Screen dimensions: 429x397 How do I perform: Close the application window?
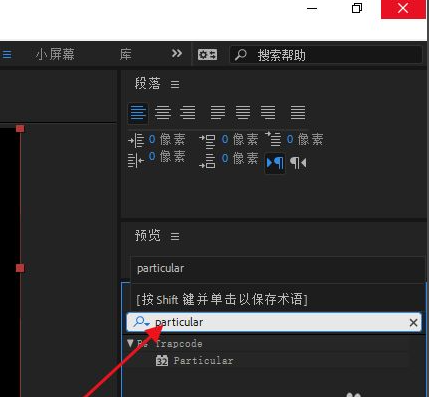403,8
